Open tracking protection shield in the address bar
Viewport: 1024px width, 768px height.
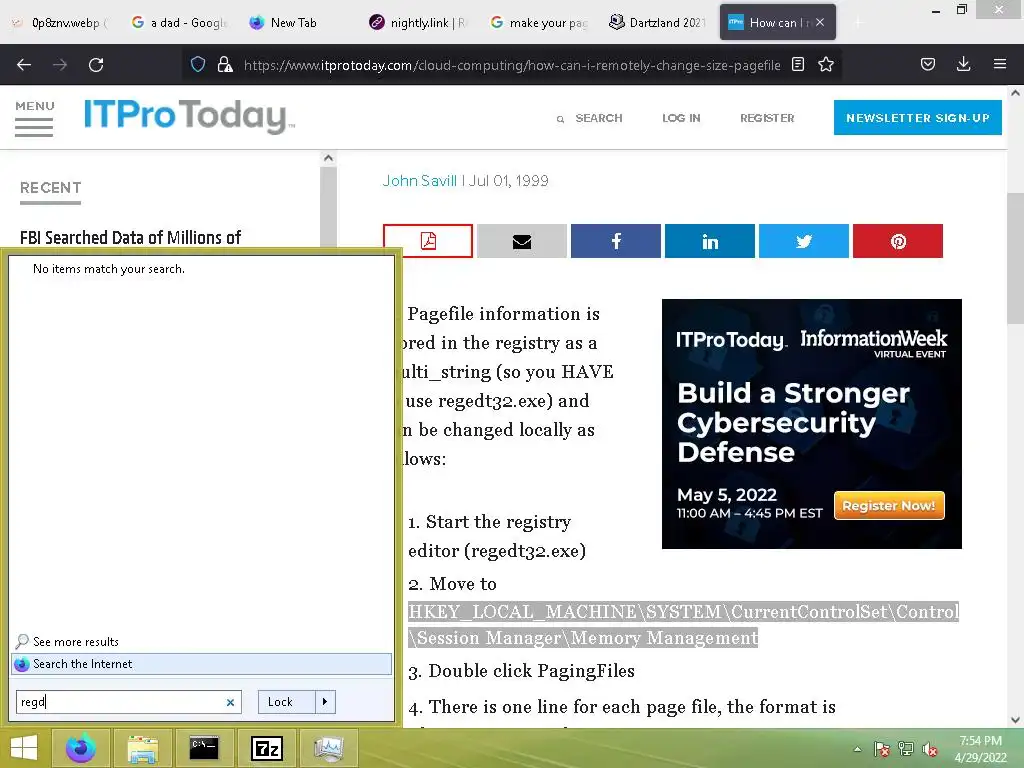point(198,64)
